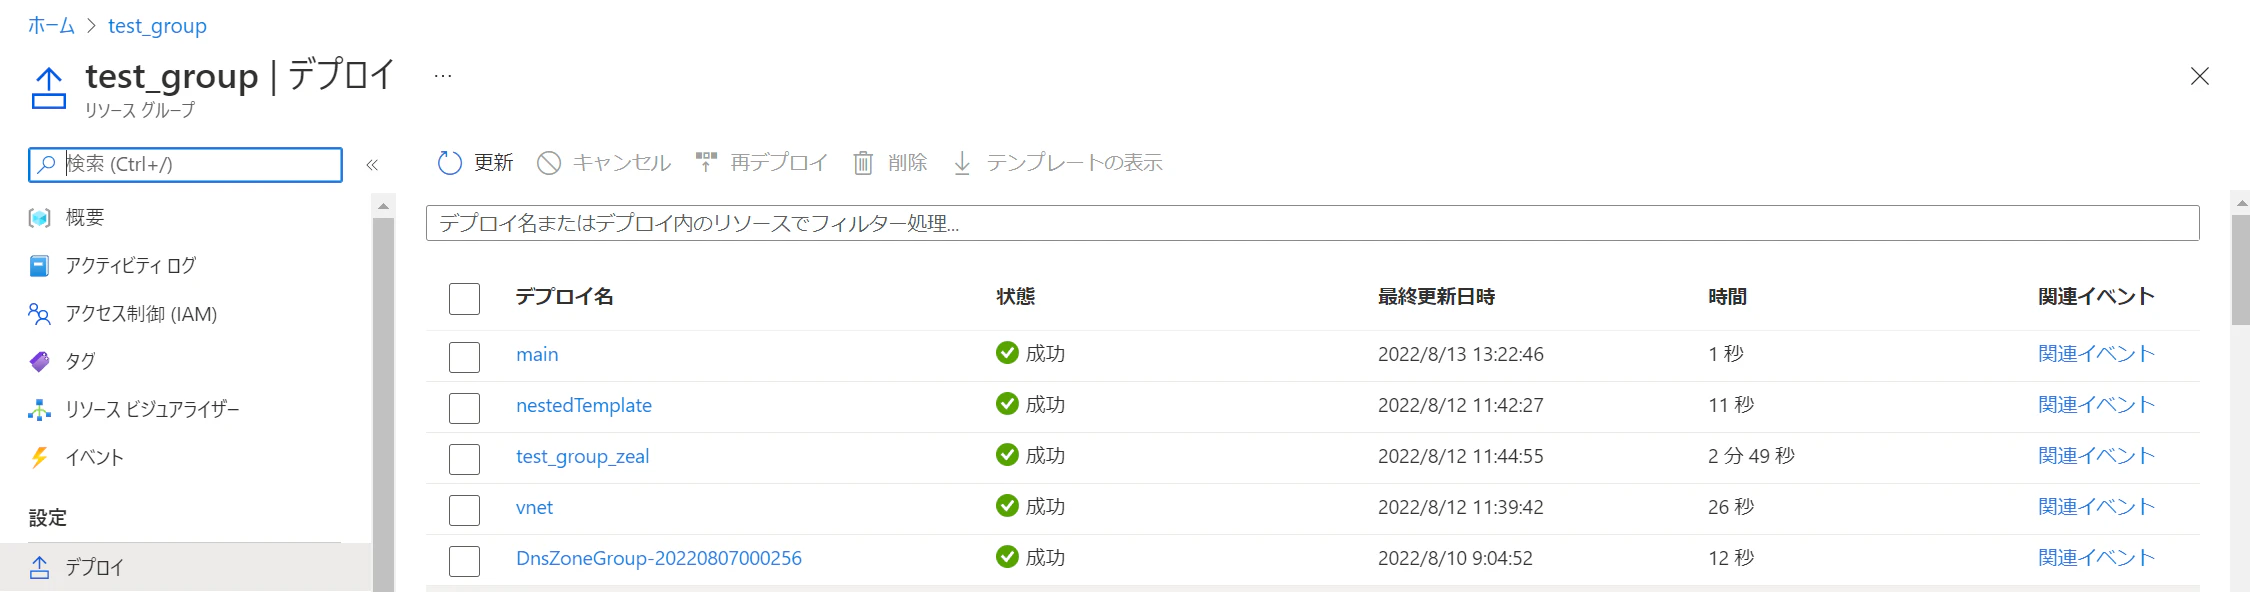Check the box for vnet deployment

pyautogui.click(x=464, y=510)
